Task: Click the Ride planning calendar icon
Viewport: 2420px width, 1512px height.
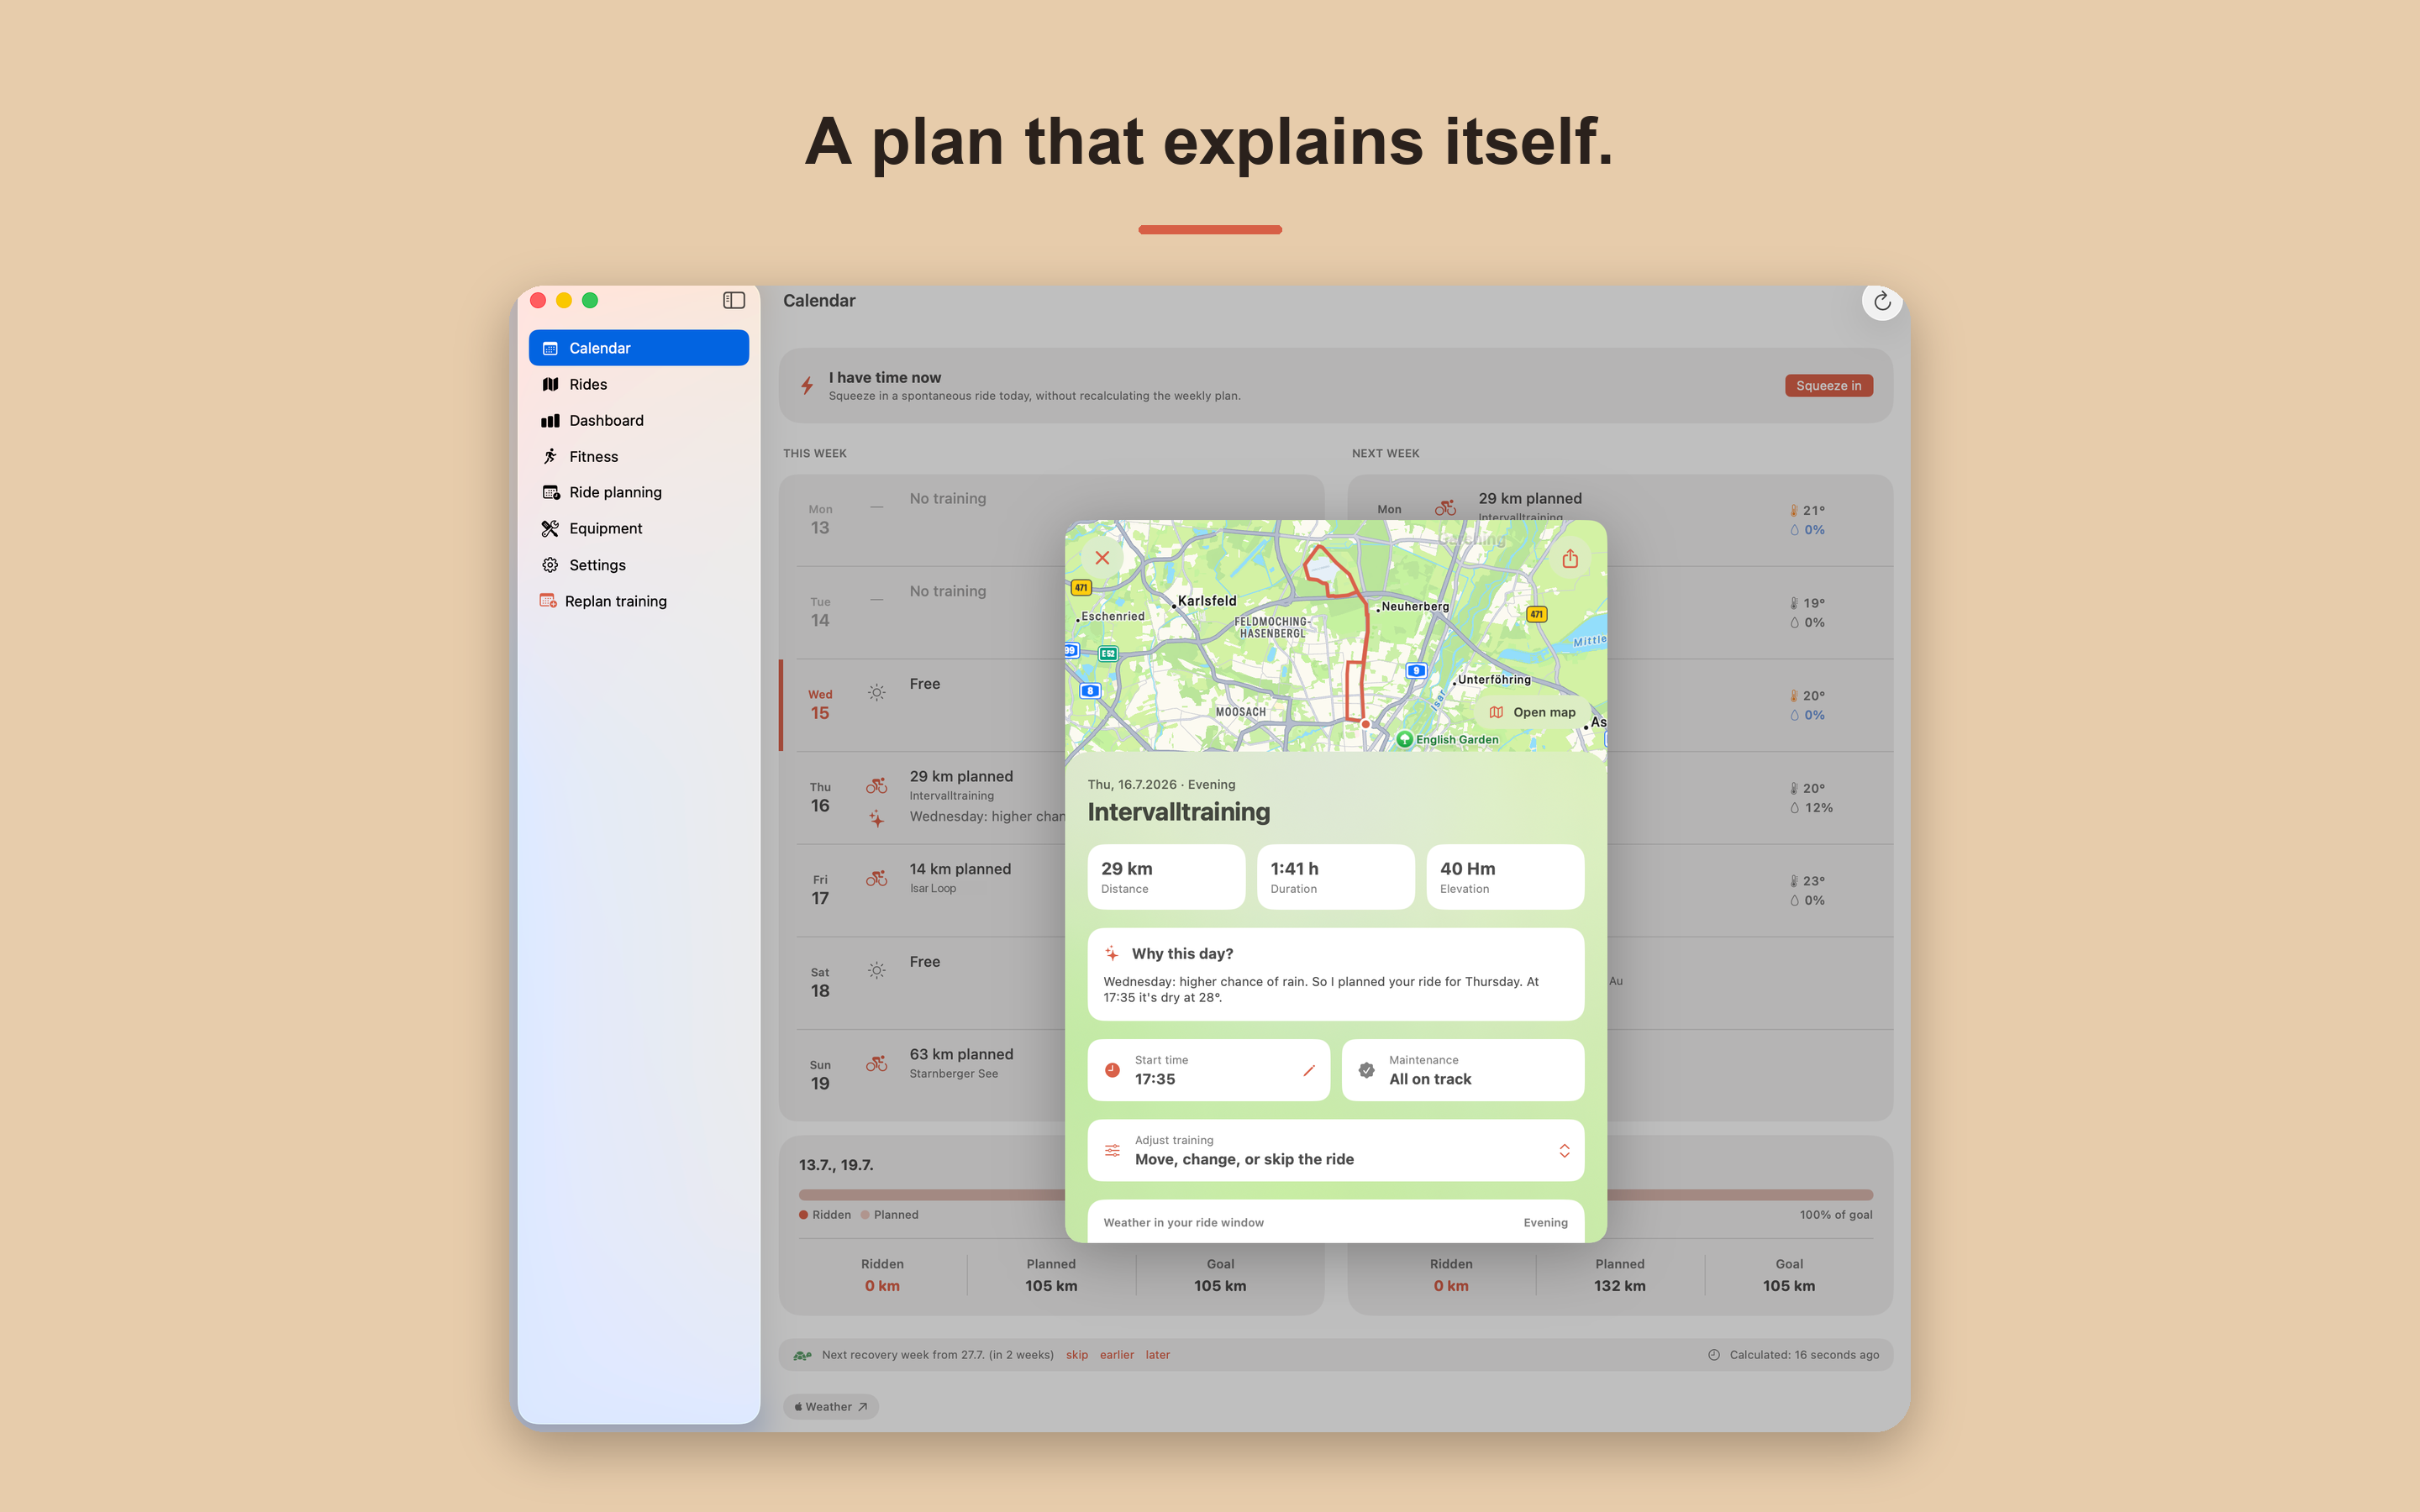Action: 550,492
